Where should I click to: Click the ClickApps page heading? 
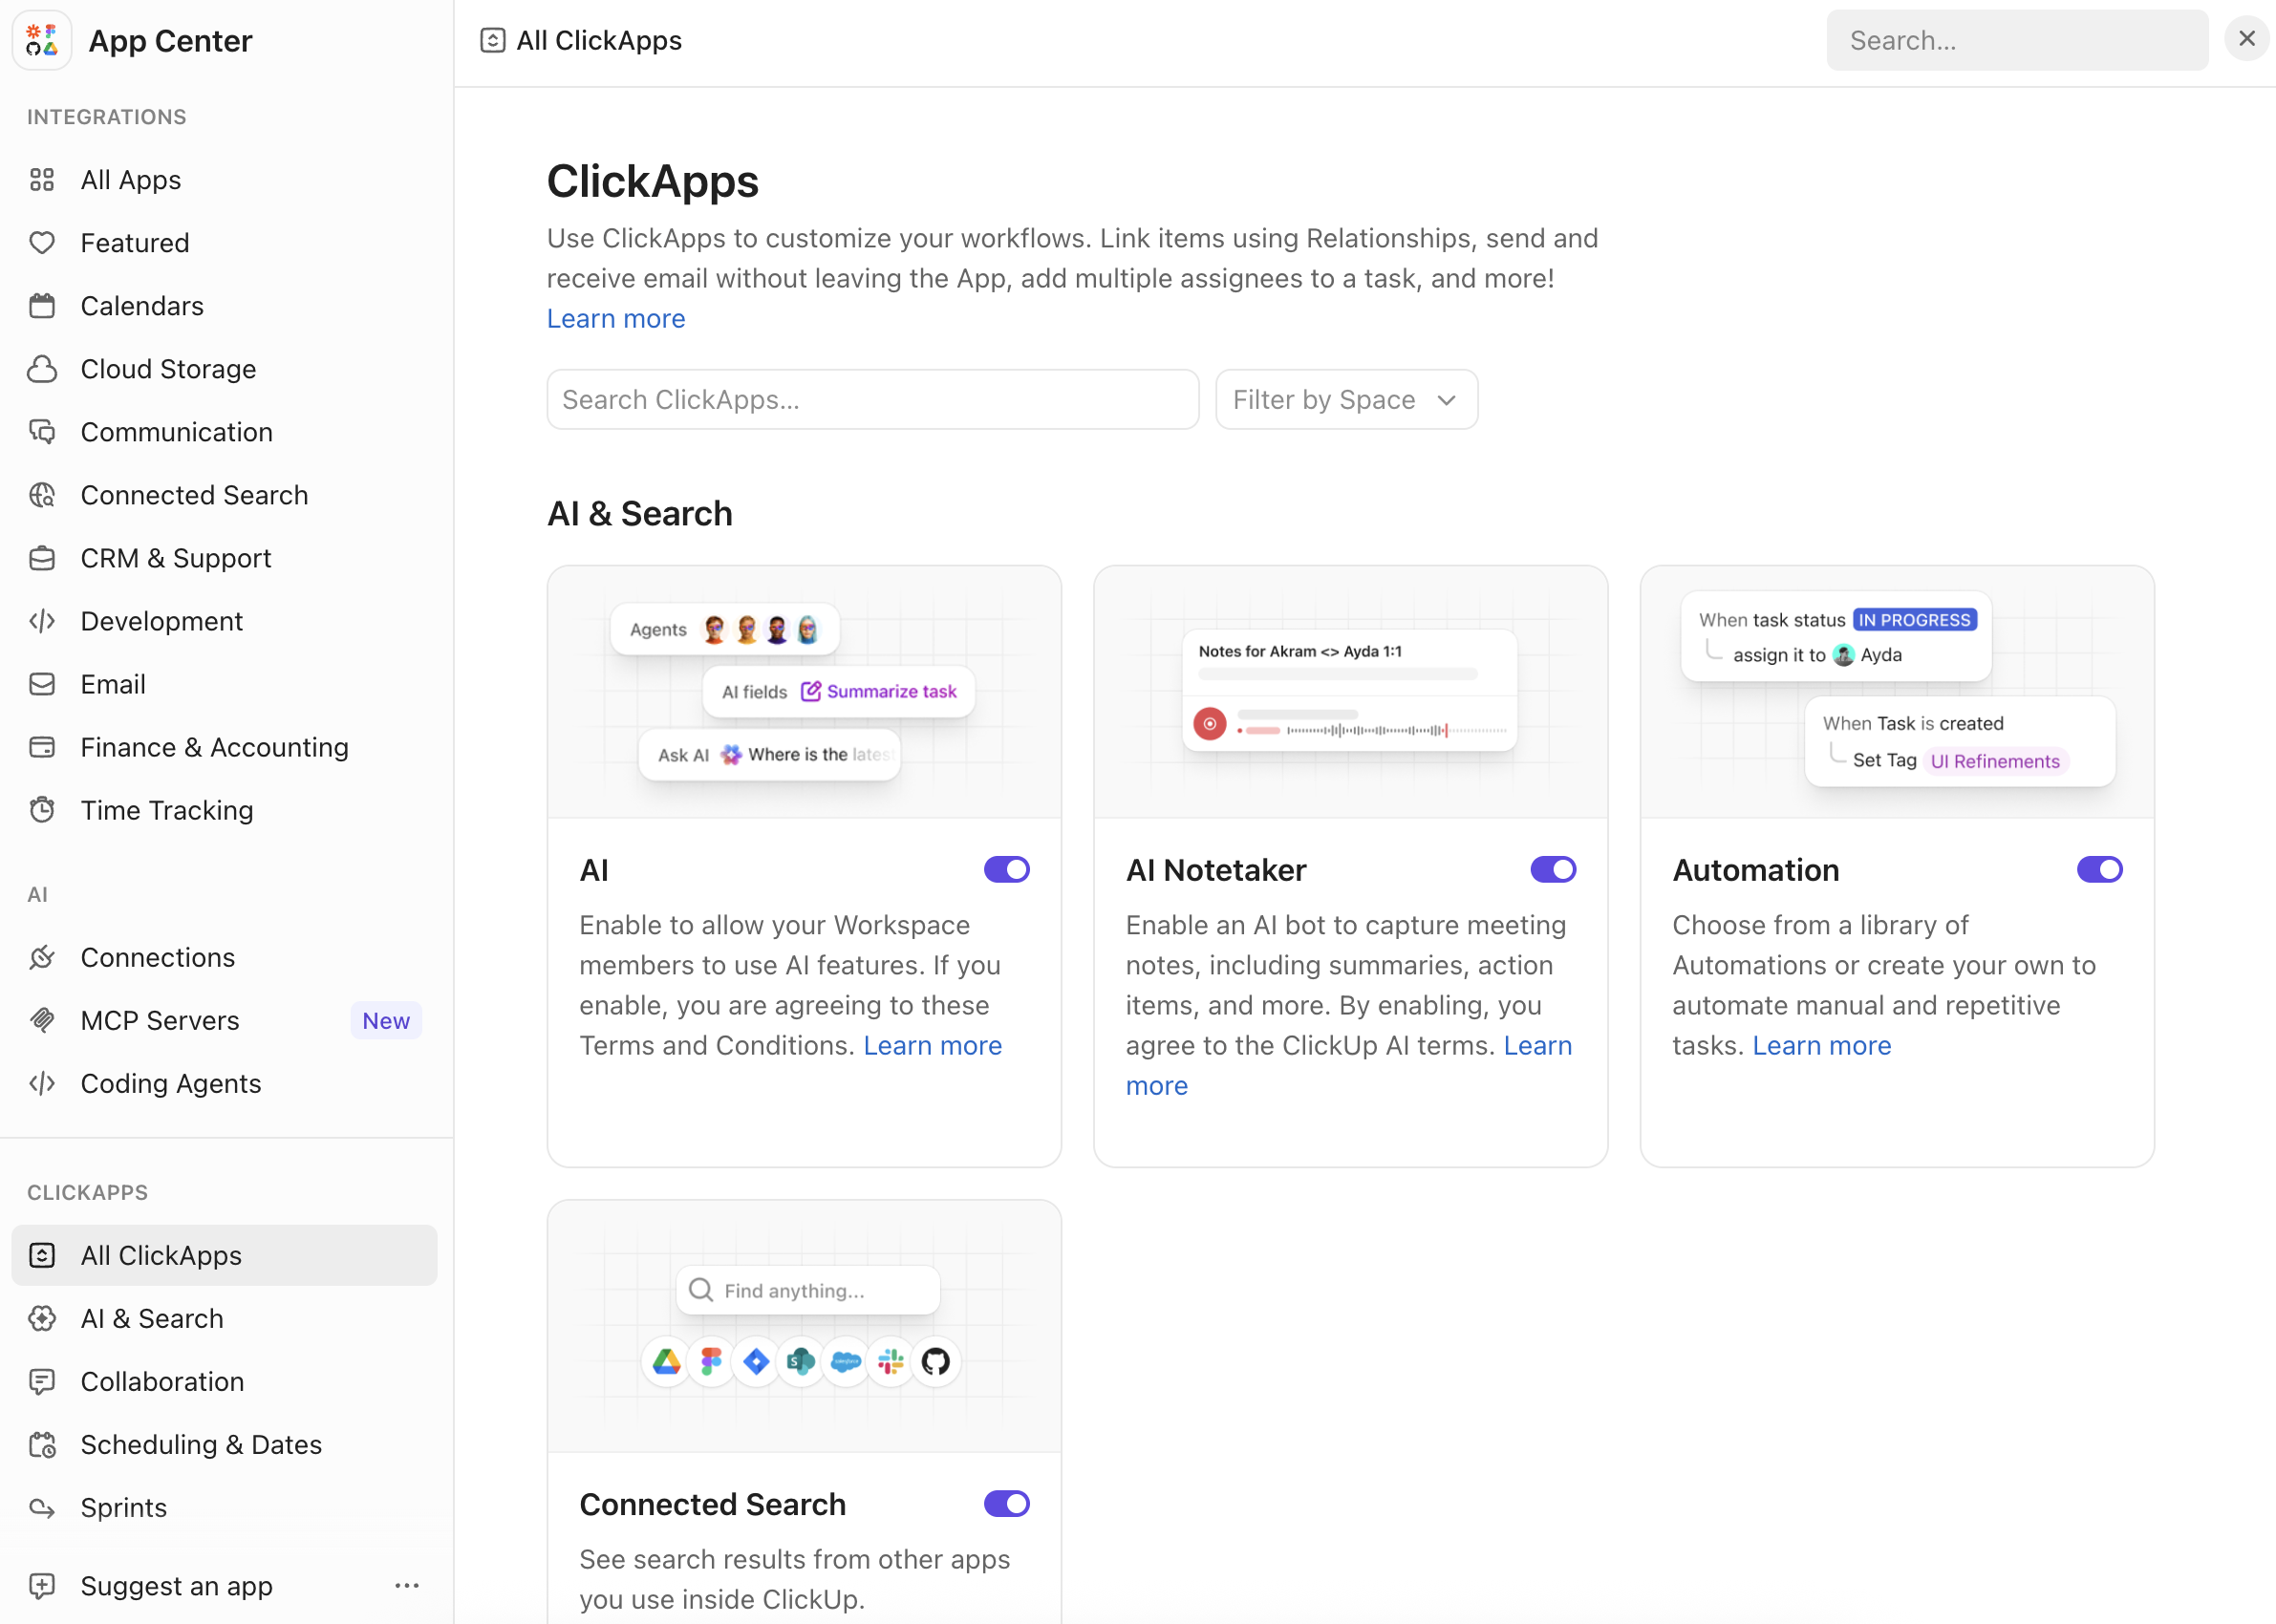(653, 181)
